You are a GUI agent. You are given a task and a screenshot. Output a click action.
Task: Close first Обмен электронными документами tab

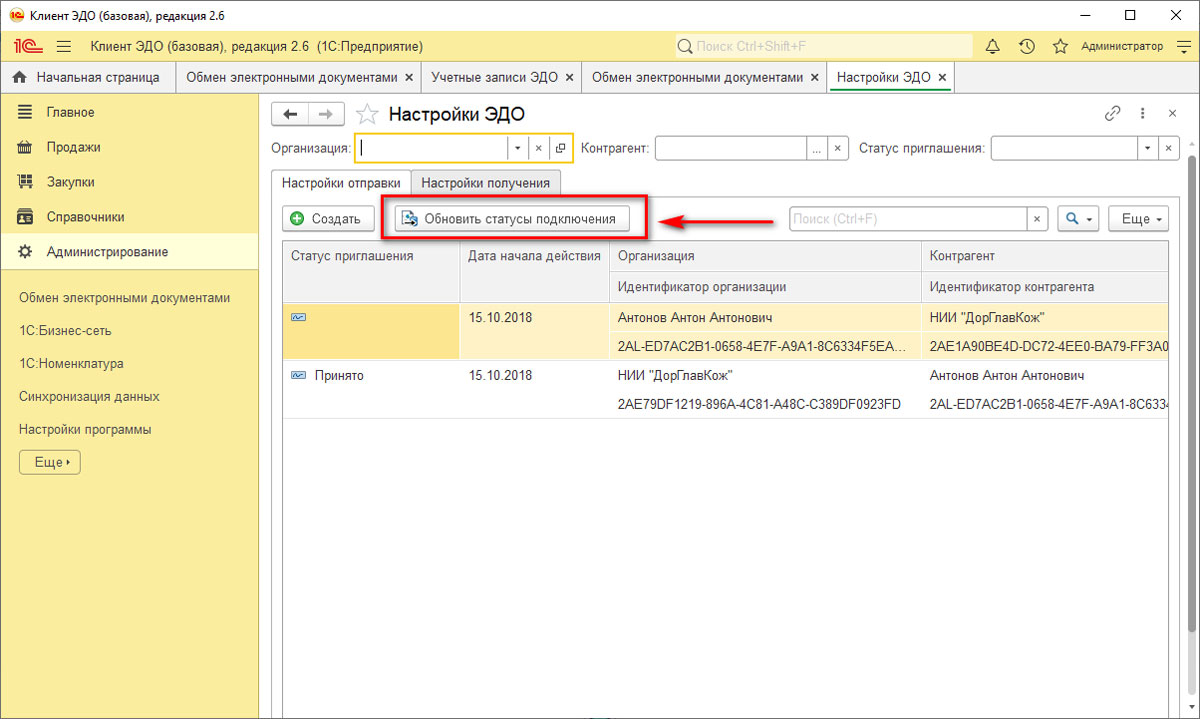409,77
